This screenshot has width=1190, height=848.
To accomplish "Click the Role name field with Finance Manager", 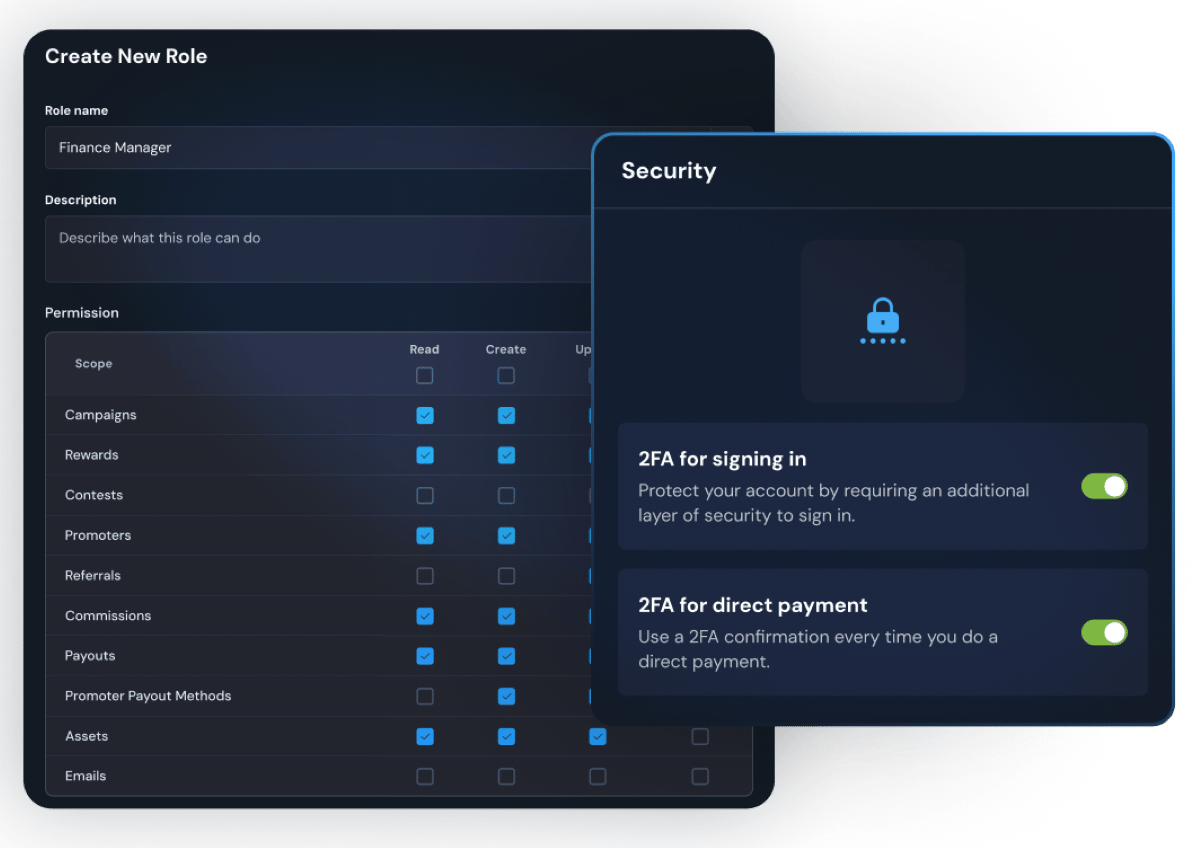I will point(319,147).
